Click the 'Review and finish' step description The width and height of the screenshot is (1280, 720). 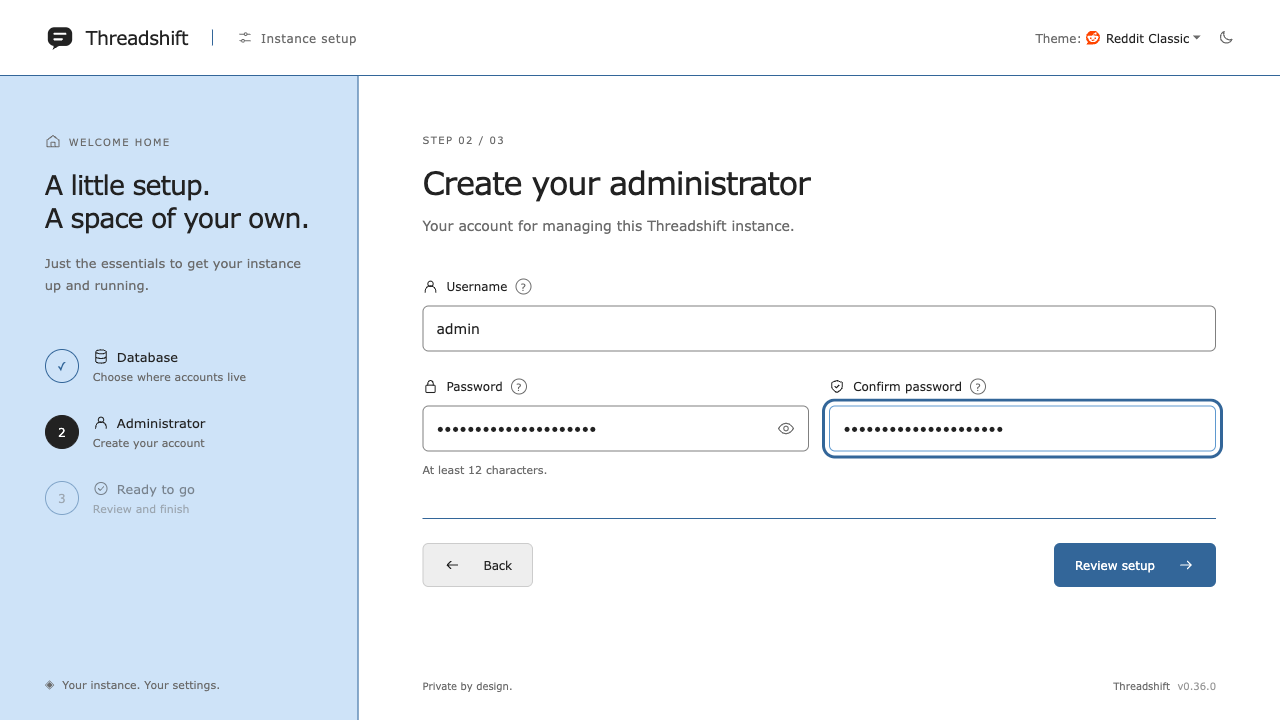141,509
